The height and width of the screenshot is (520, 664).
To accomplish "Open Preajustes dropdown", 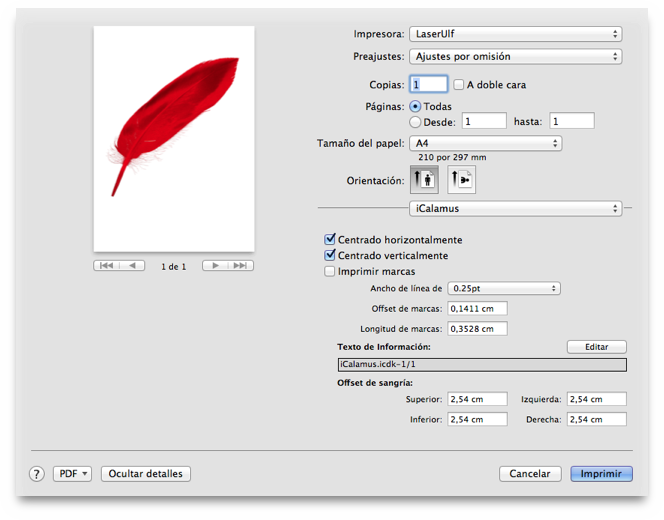I will point(515,56).
